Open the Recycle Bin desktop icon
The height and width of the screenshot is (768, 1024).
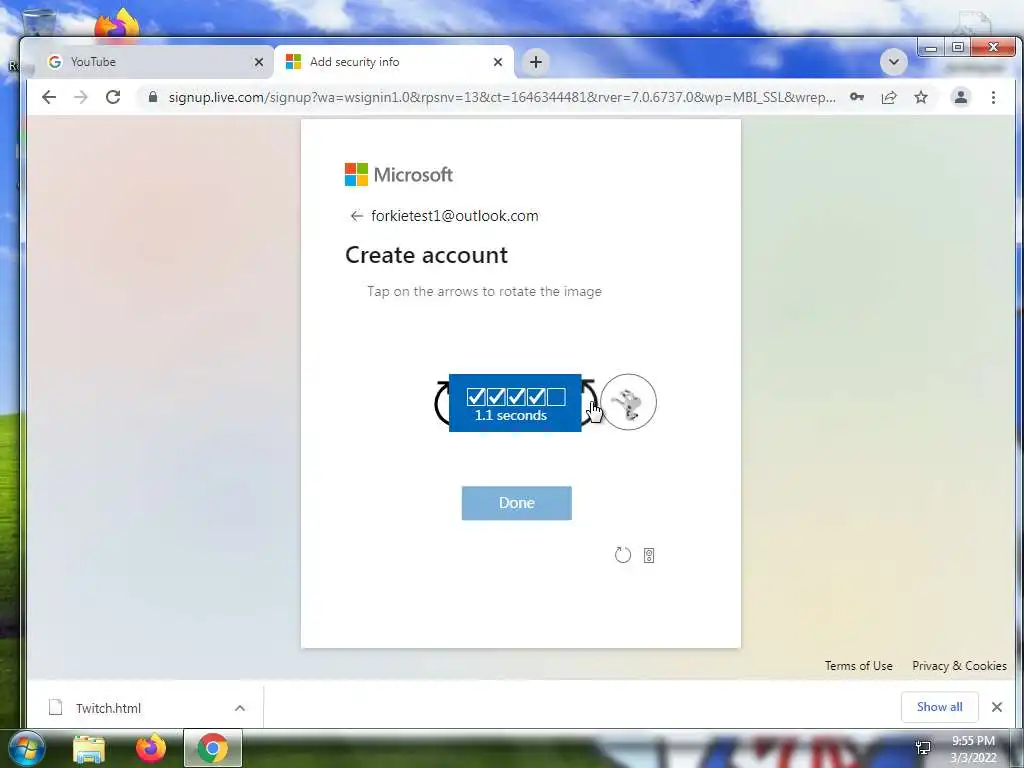pos(39,23)
